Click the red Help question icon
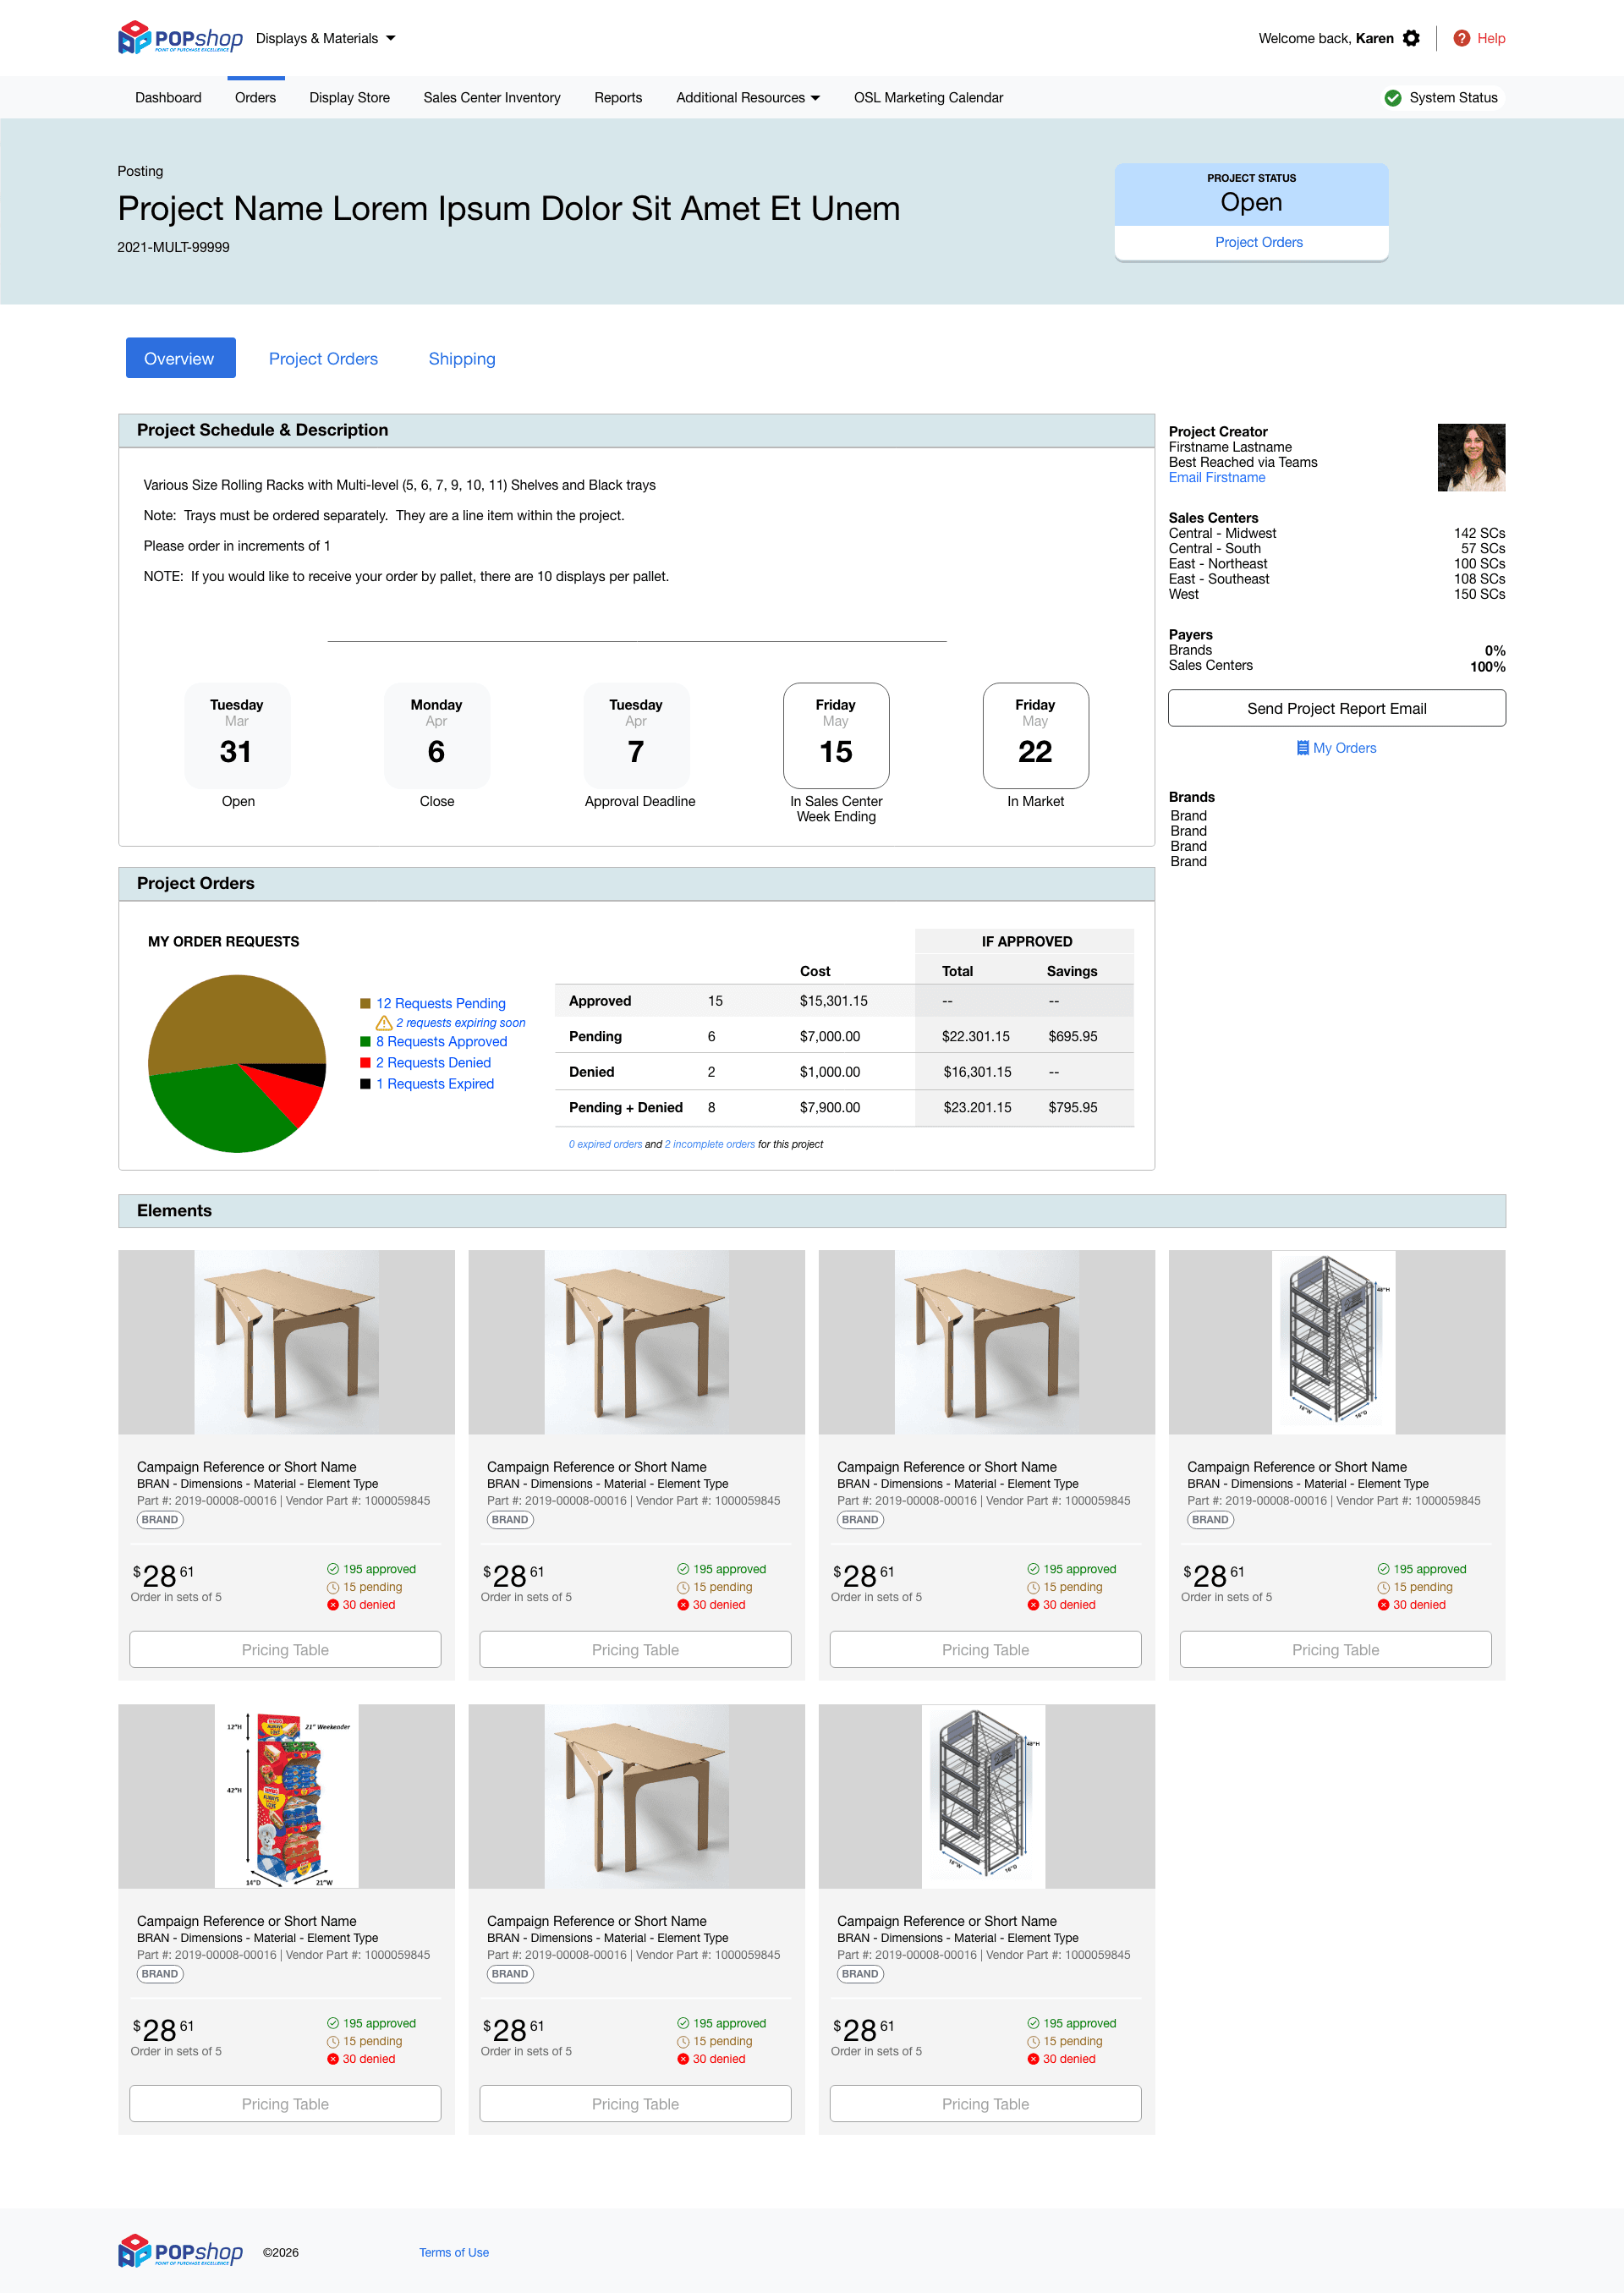The height and width of the screenshot is (2293, 1624). click(x=1461, y=38)
